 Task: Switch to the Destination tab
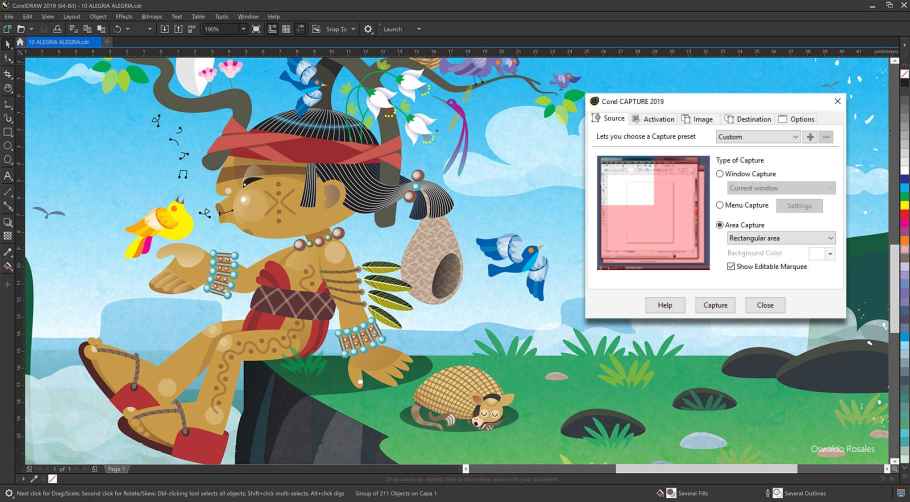747,119
